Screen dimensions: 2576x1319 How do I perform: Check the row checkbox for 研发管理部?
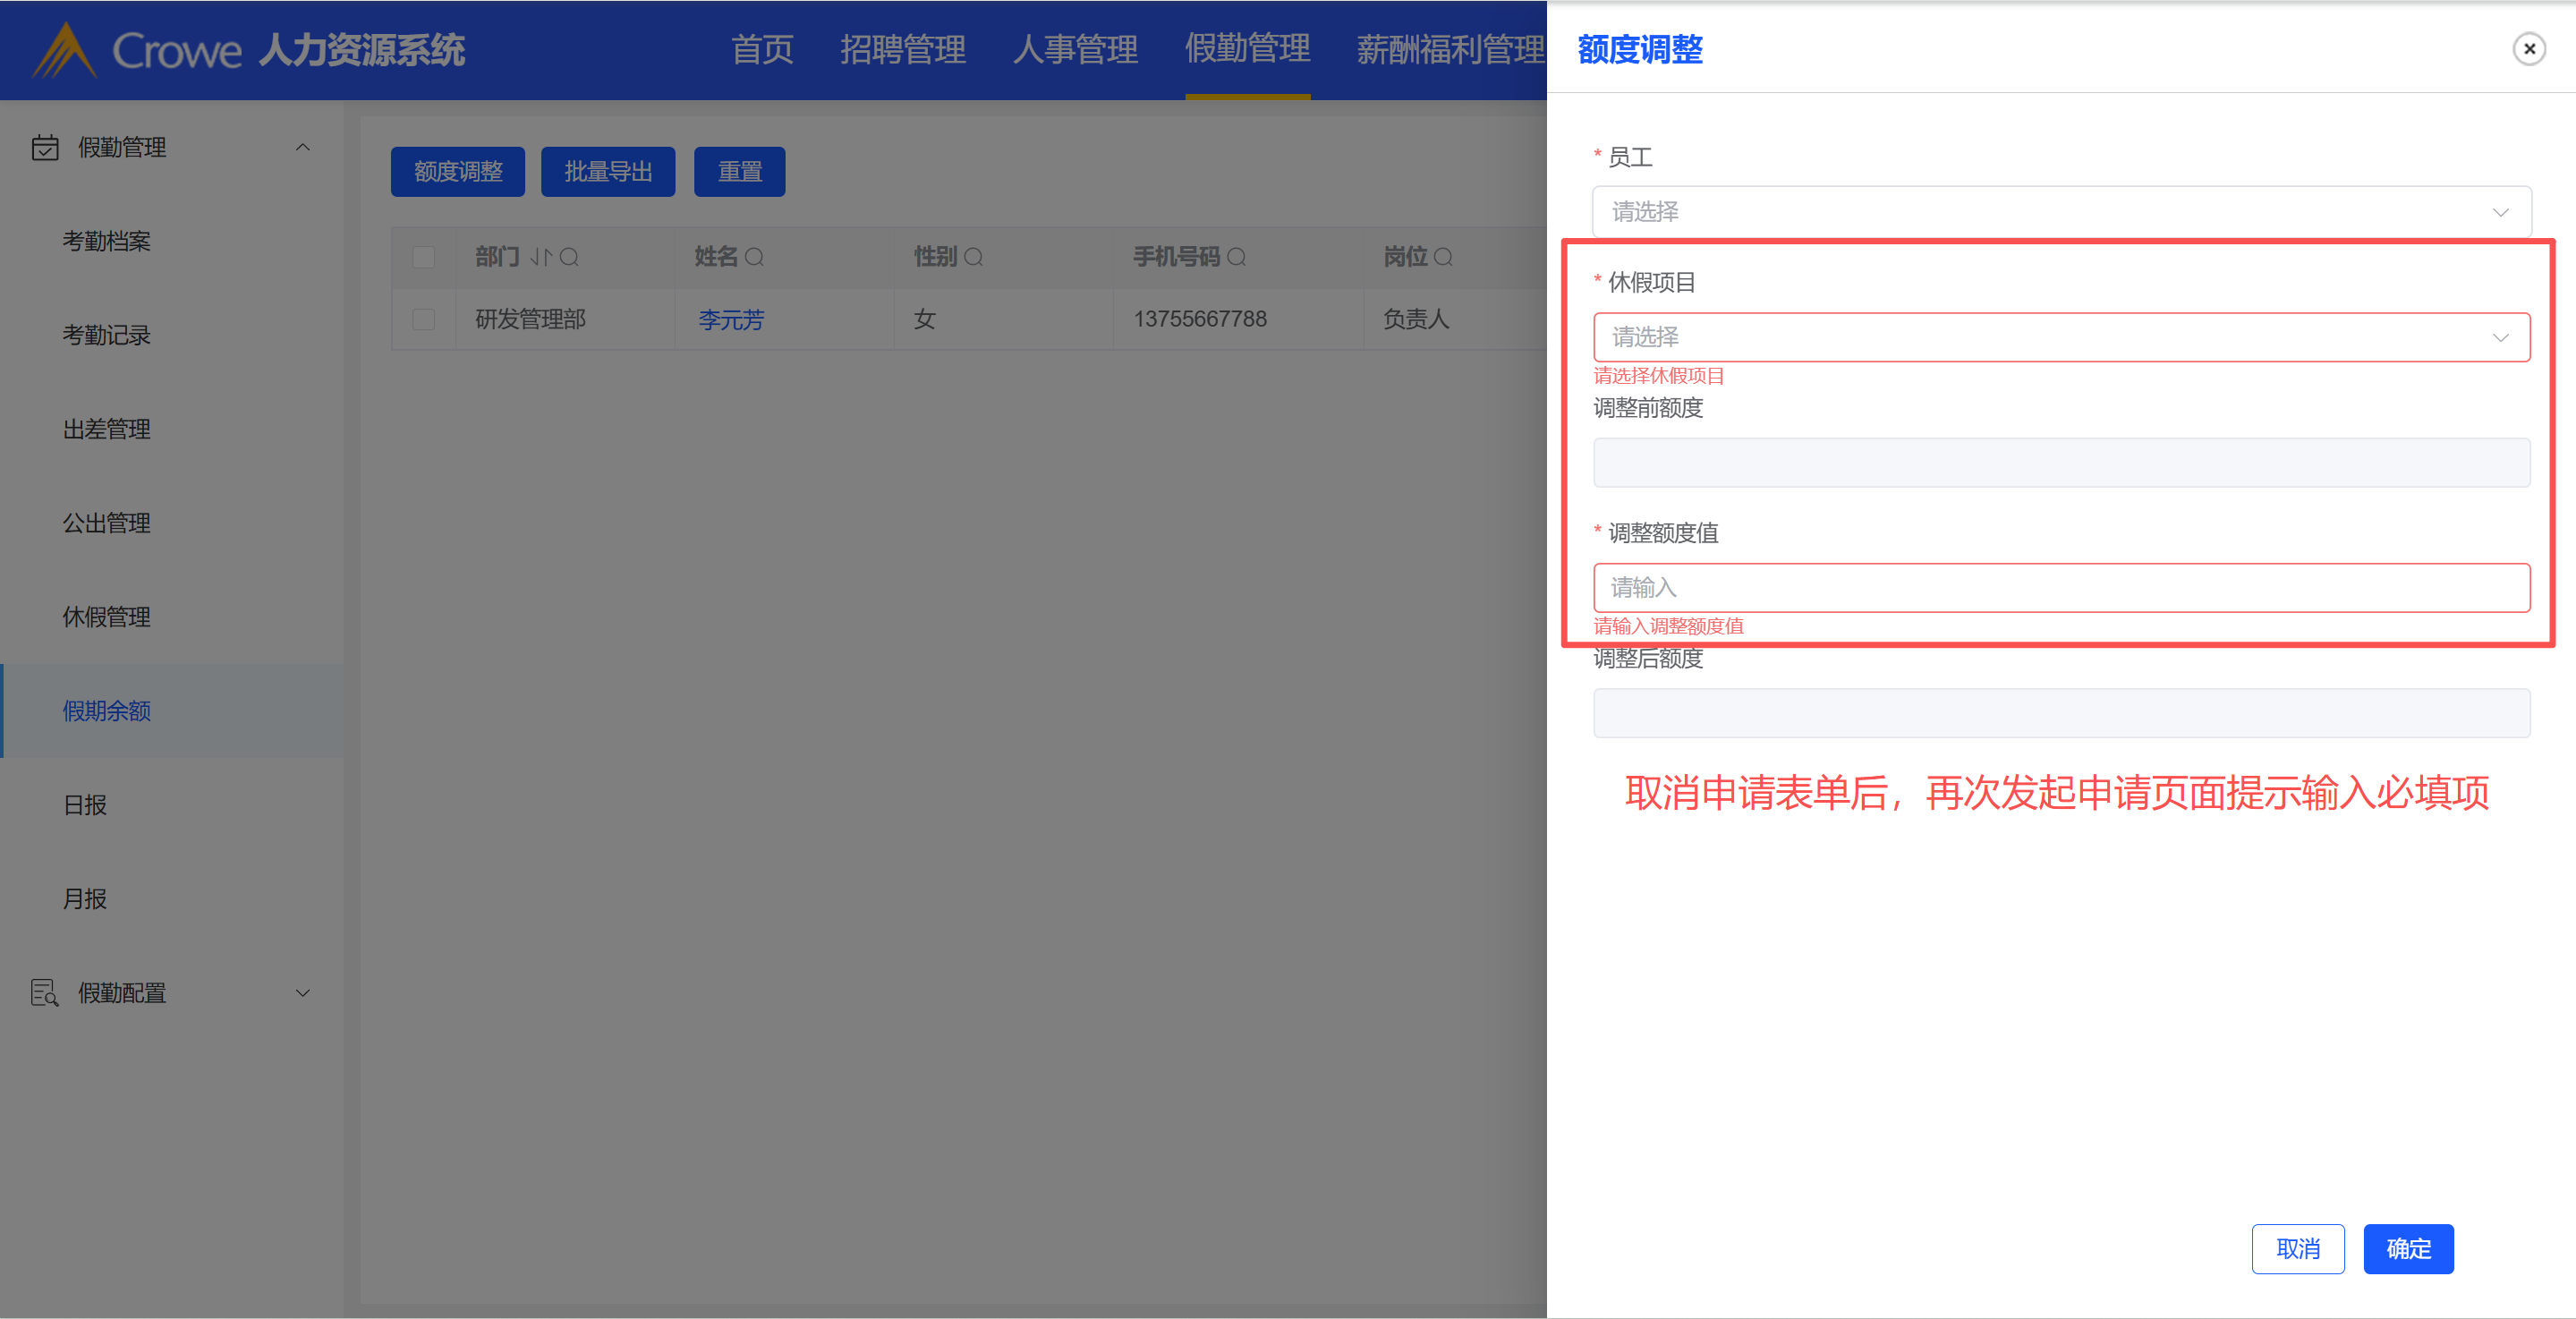click(x=424, y=319)
